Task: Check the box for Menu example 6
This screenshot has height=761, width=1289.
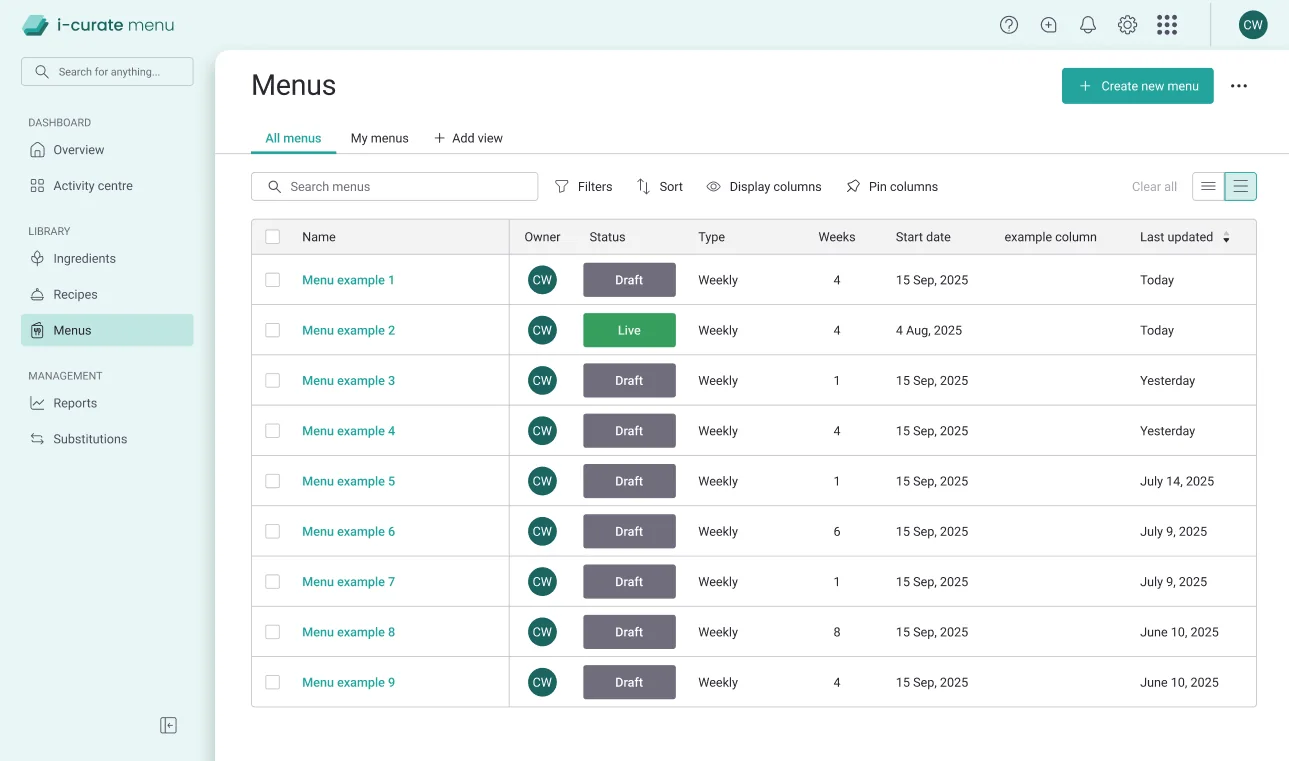Action: [x=272, y=531]
